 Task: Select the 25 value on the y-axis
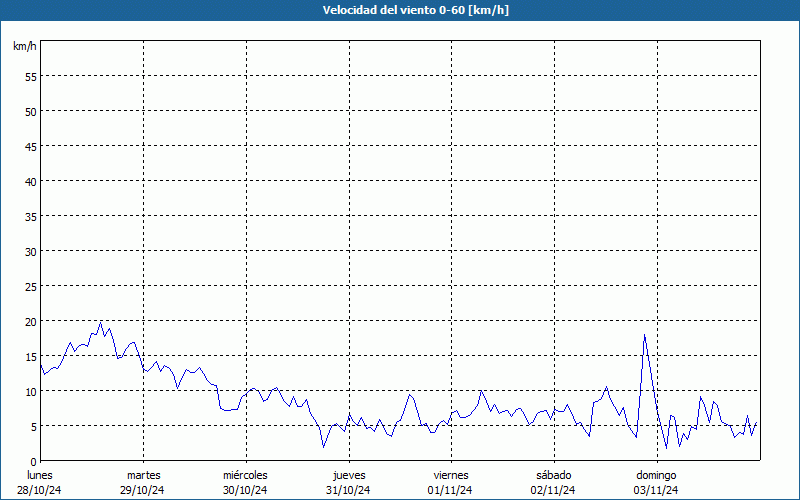(x=31, y=286)
